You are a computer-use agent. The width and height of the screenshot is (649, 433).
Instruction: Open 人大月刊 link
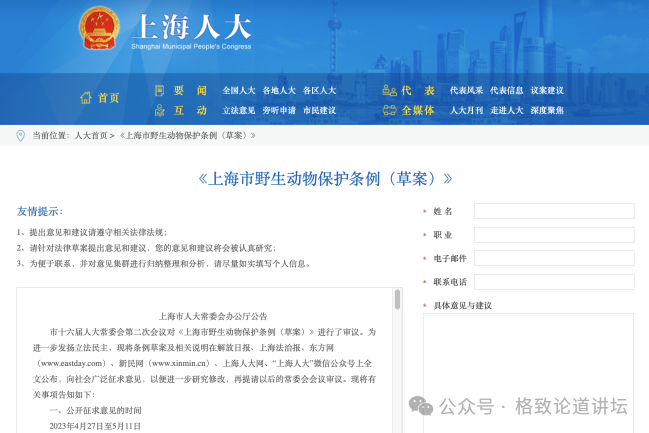[x=466, y=110]
